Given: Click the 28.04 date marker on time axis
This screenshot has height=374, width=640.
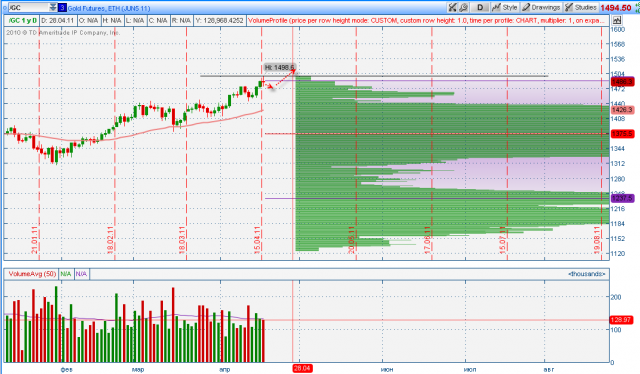Looking at the screenshot, I should [x=302, y=369].
